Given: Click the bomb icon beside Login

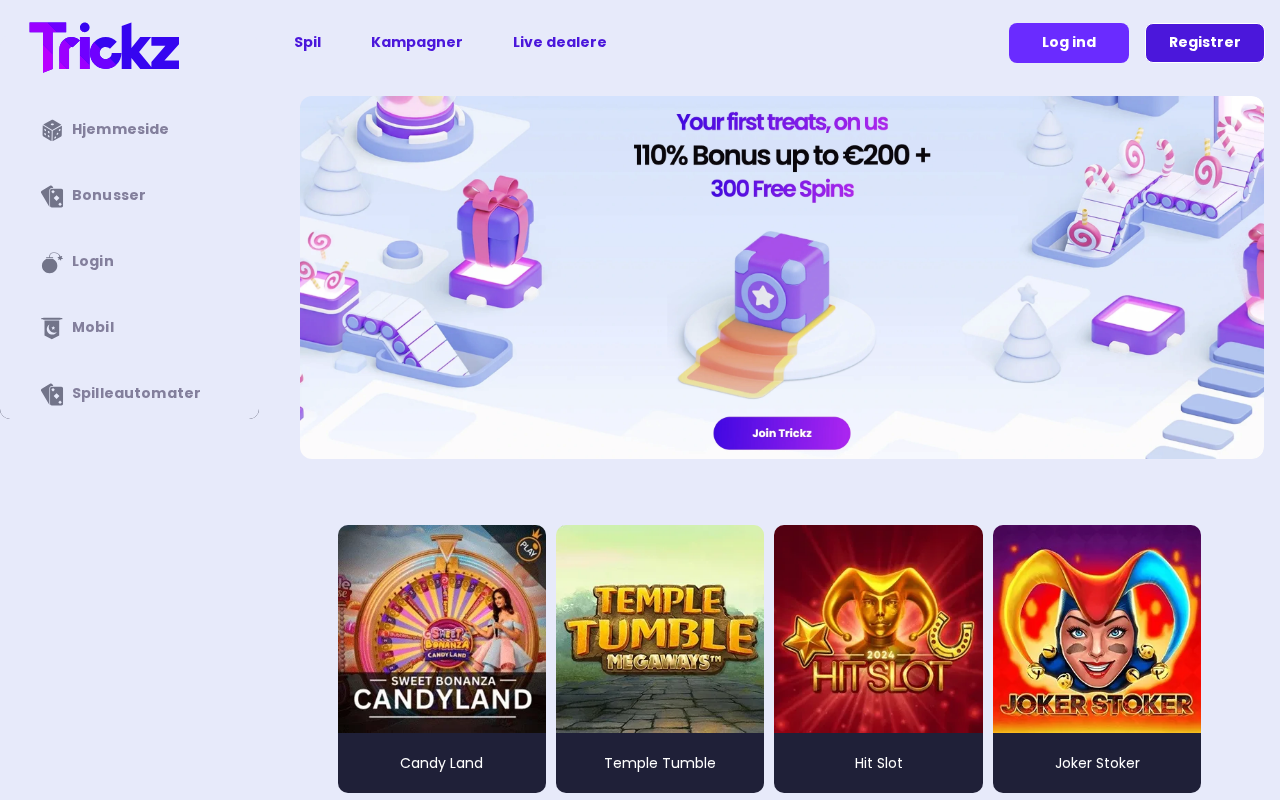Looking at the screenshot, I should [52, 262].
